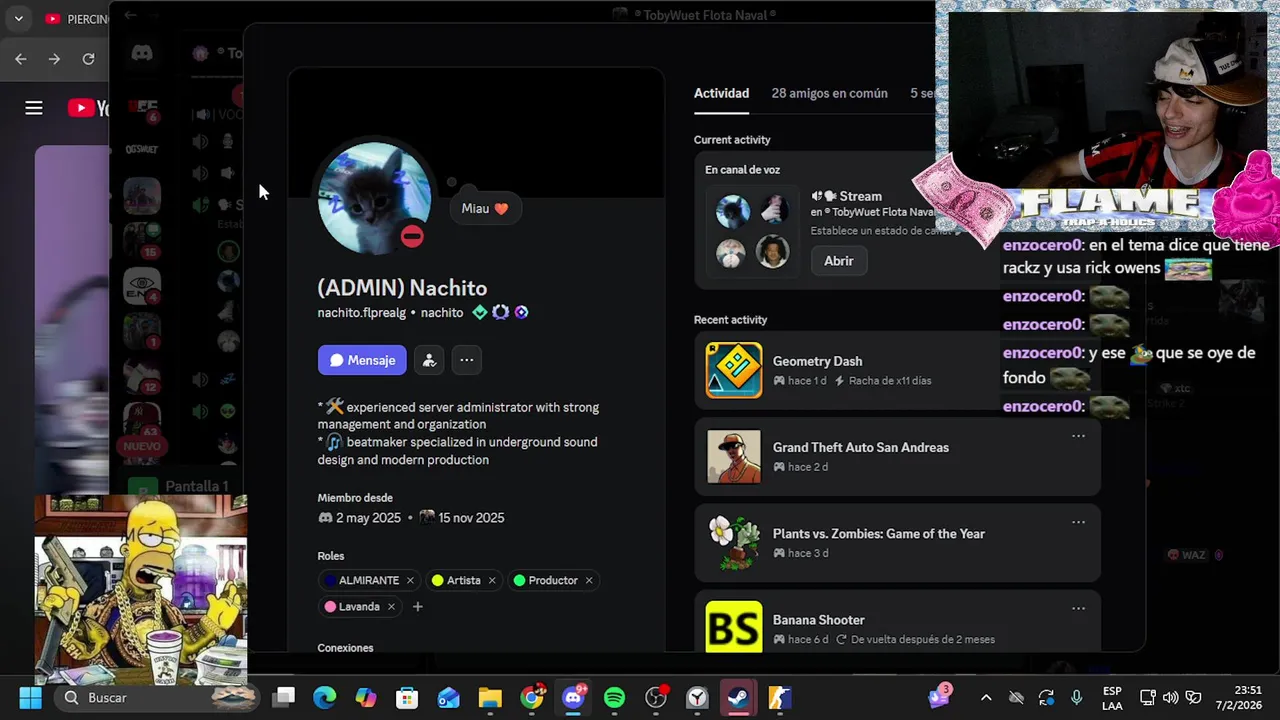Open Outlook from the taskbar
This screenshot has width=1280, height=720.
click(448, 698)
